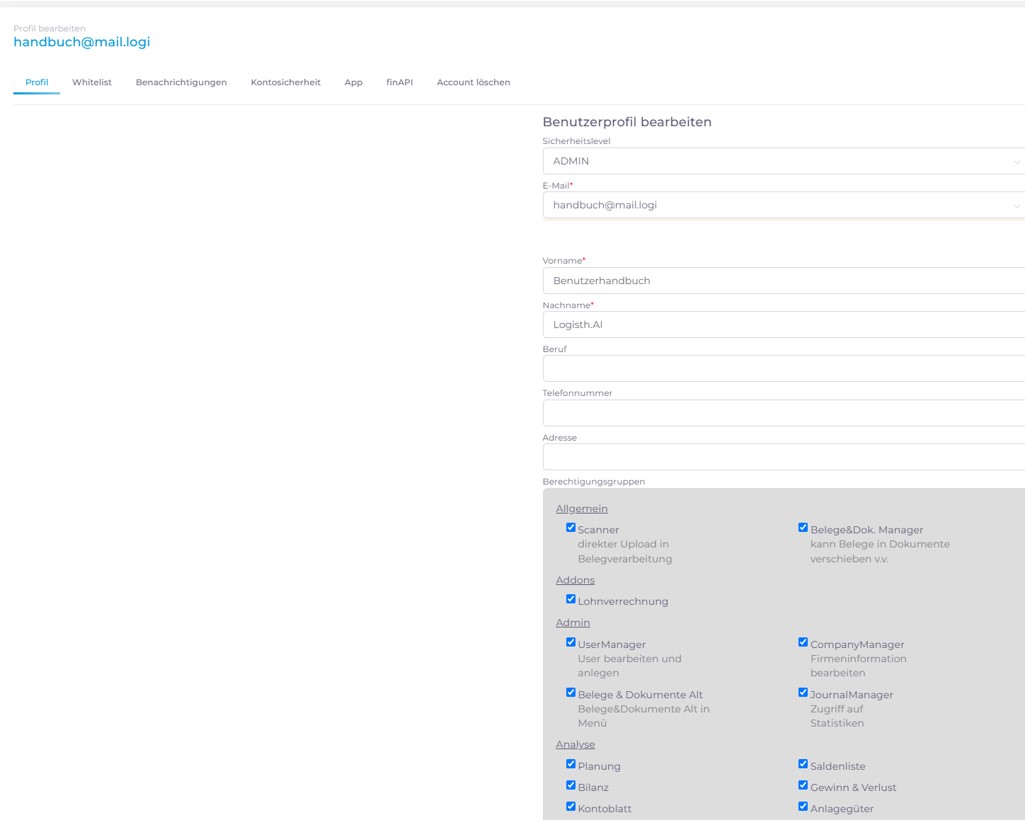
Task: Toggle the Kontoblatt checkbox
Action: 570,806
